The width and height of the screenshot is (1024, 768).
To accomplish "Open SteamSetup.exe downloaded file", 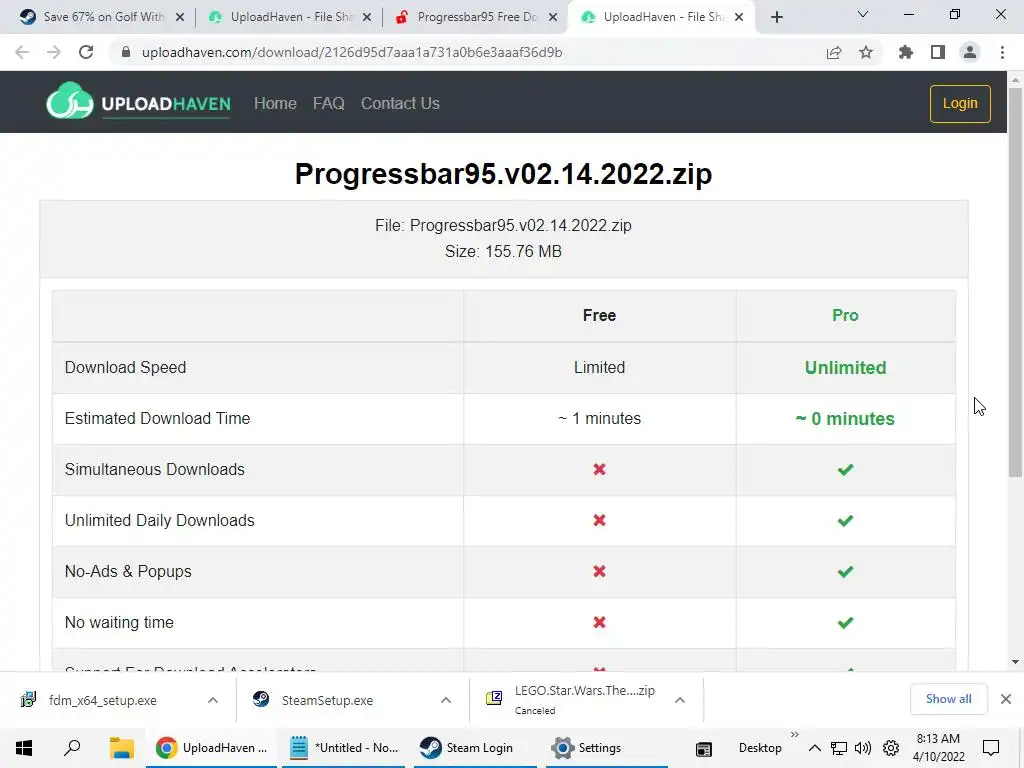I will click(327, 700).
